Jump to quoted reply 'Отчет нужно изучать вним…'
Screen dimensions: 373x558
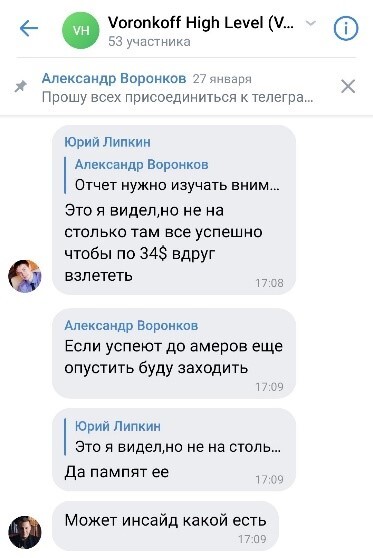coord(177,175)
